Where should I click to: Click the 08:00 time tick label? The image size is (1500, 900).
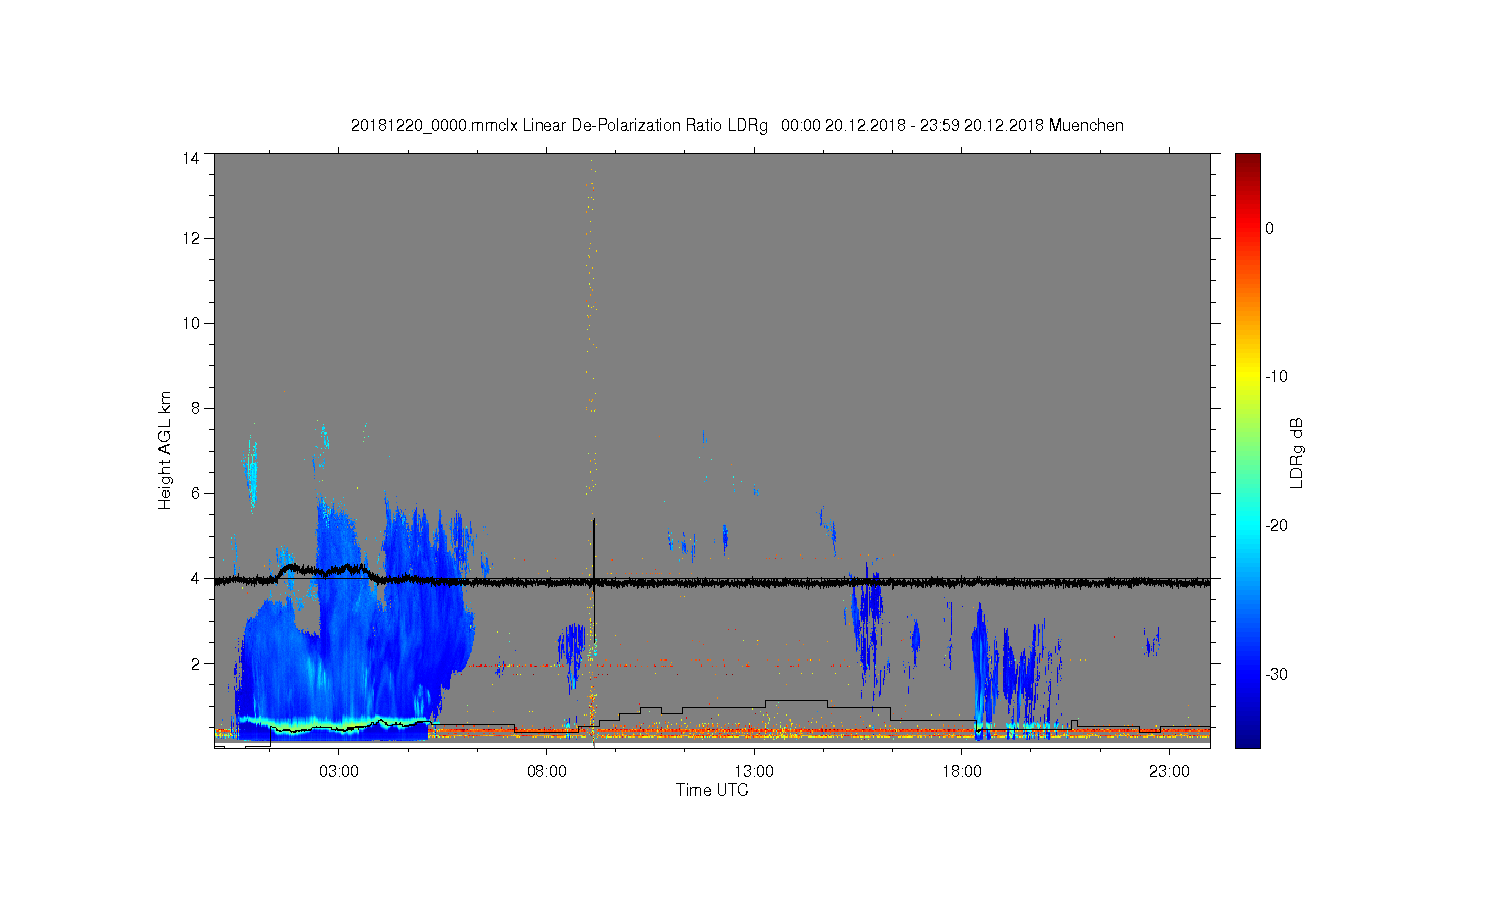(x=547, y=772)
